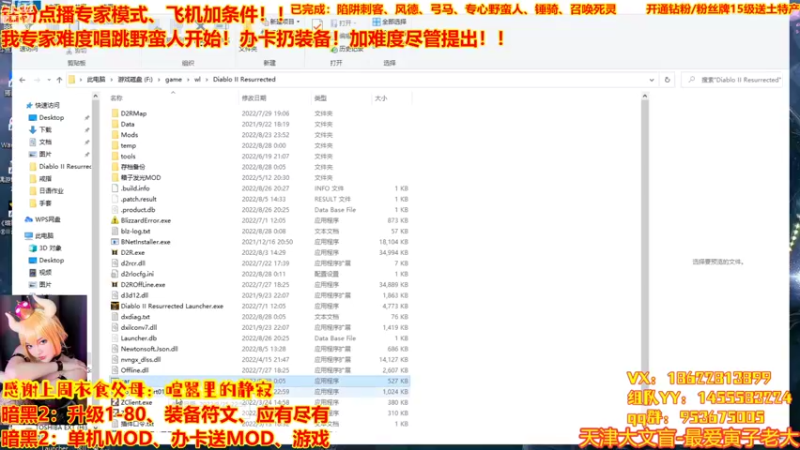Select 下载 in navigation pane
Image resolution: width=800 pixels, height=450 pixels.
(x=45, y=130)
